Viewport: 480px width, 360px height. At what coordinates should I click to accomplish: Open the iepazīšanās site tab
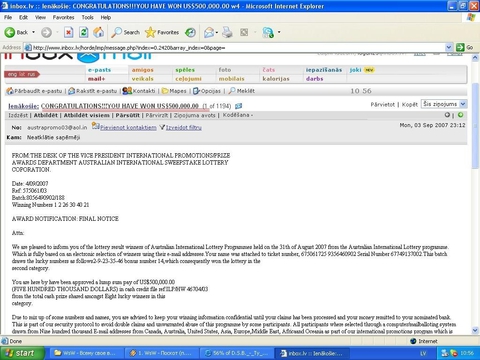tap(324, 70)
